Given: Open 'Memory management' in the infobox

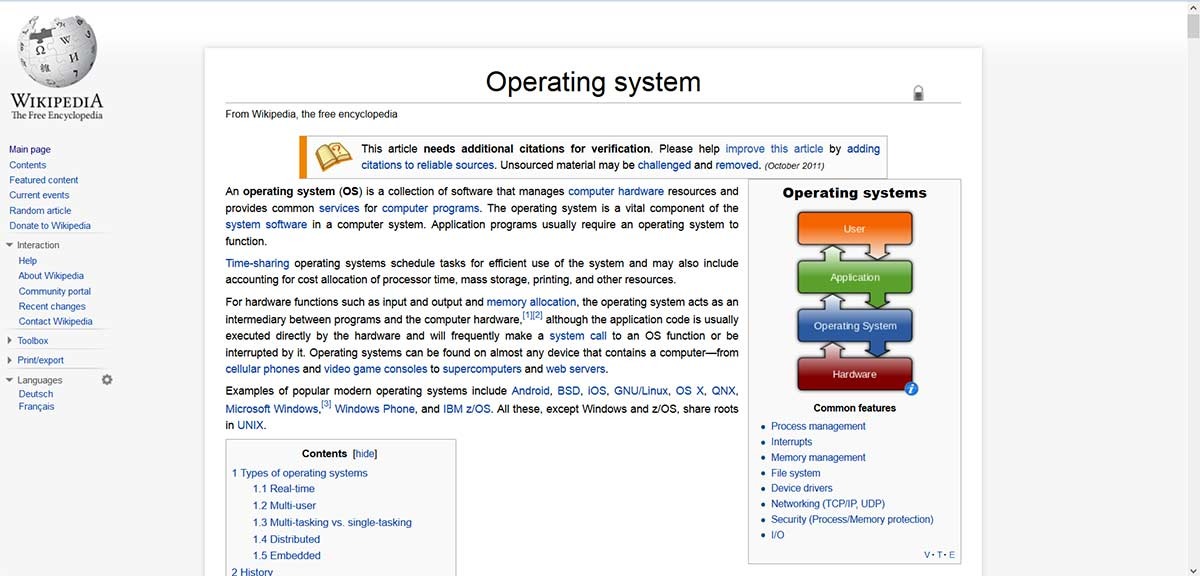Looking at the screenshot, I should [818, 458].
